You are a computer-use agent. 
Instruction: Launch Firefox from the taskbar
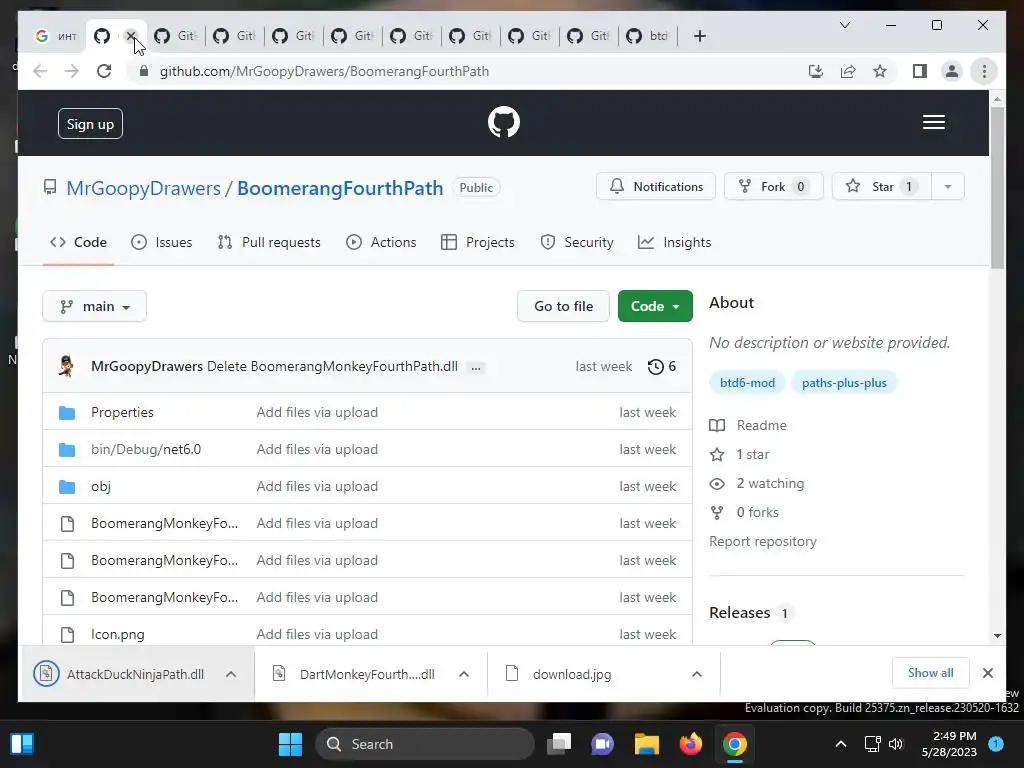coord(690,744)
